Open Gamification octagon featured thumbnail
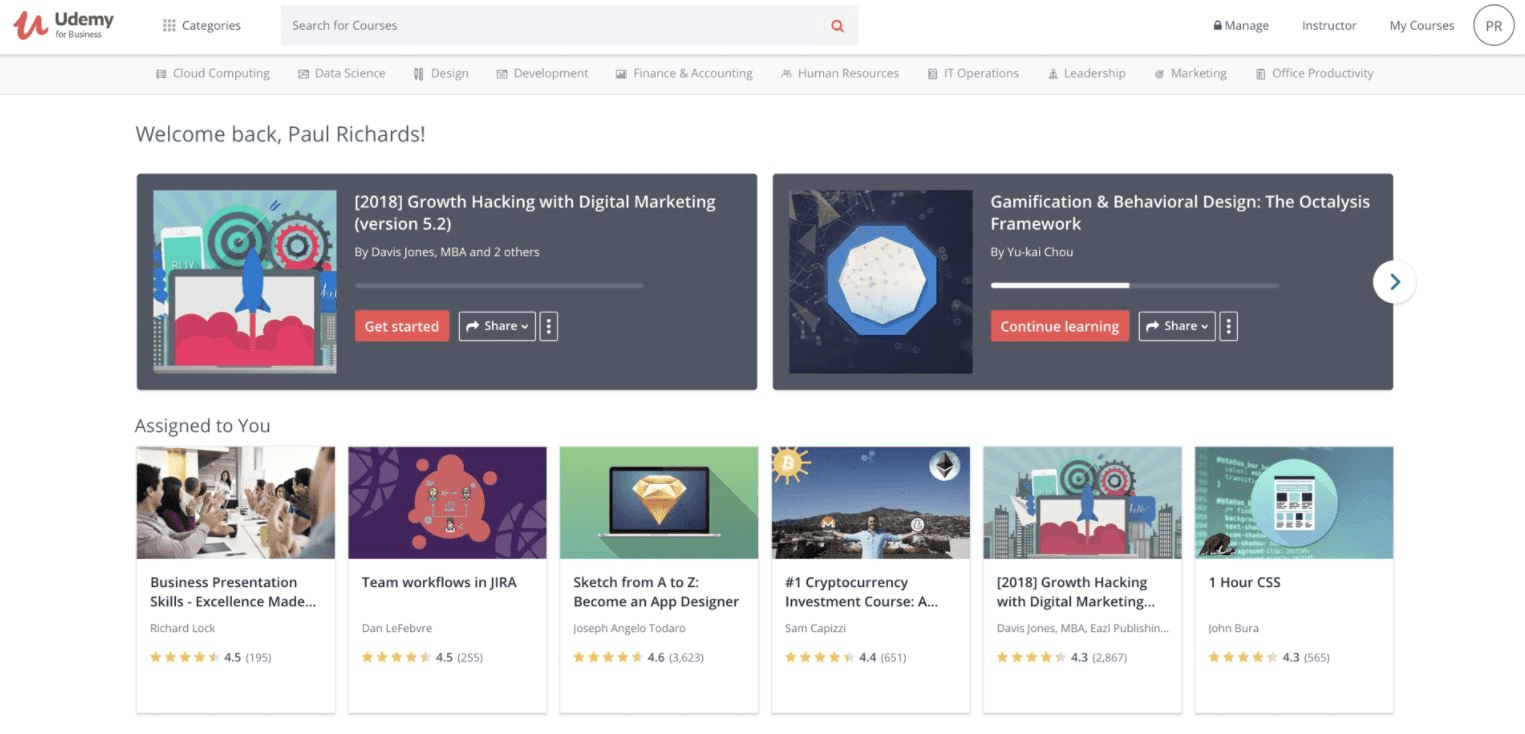Viewport: 1525px width, 734px height. (x=881, y=282)
